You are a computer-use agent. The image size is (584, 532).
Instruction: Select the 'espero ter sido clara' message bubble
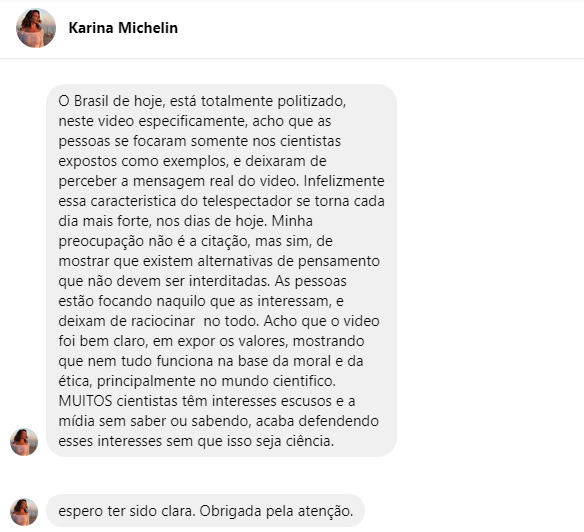(206, 511)
